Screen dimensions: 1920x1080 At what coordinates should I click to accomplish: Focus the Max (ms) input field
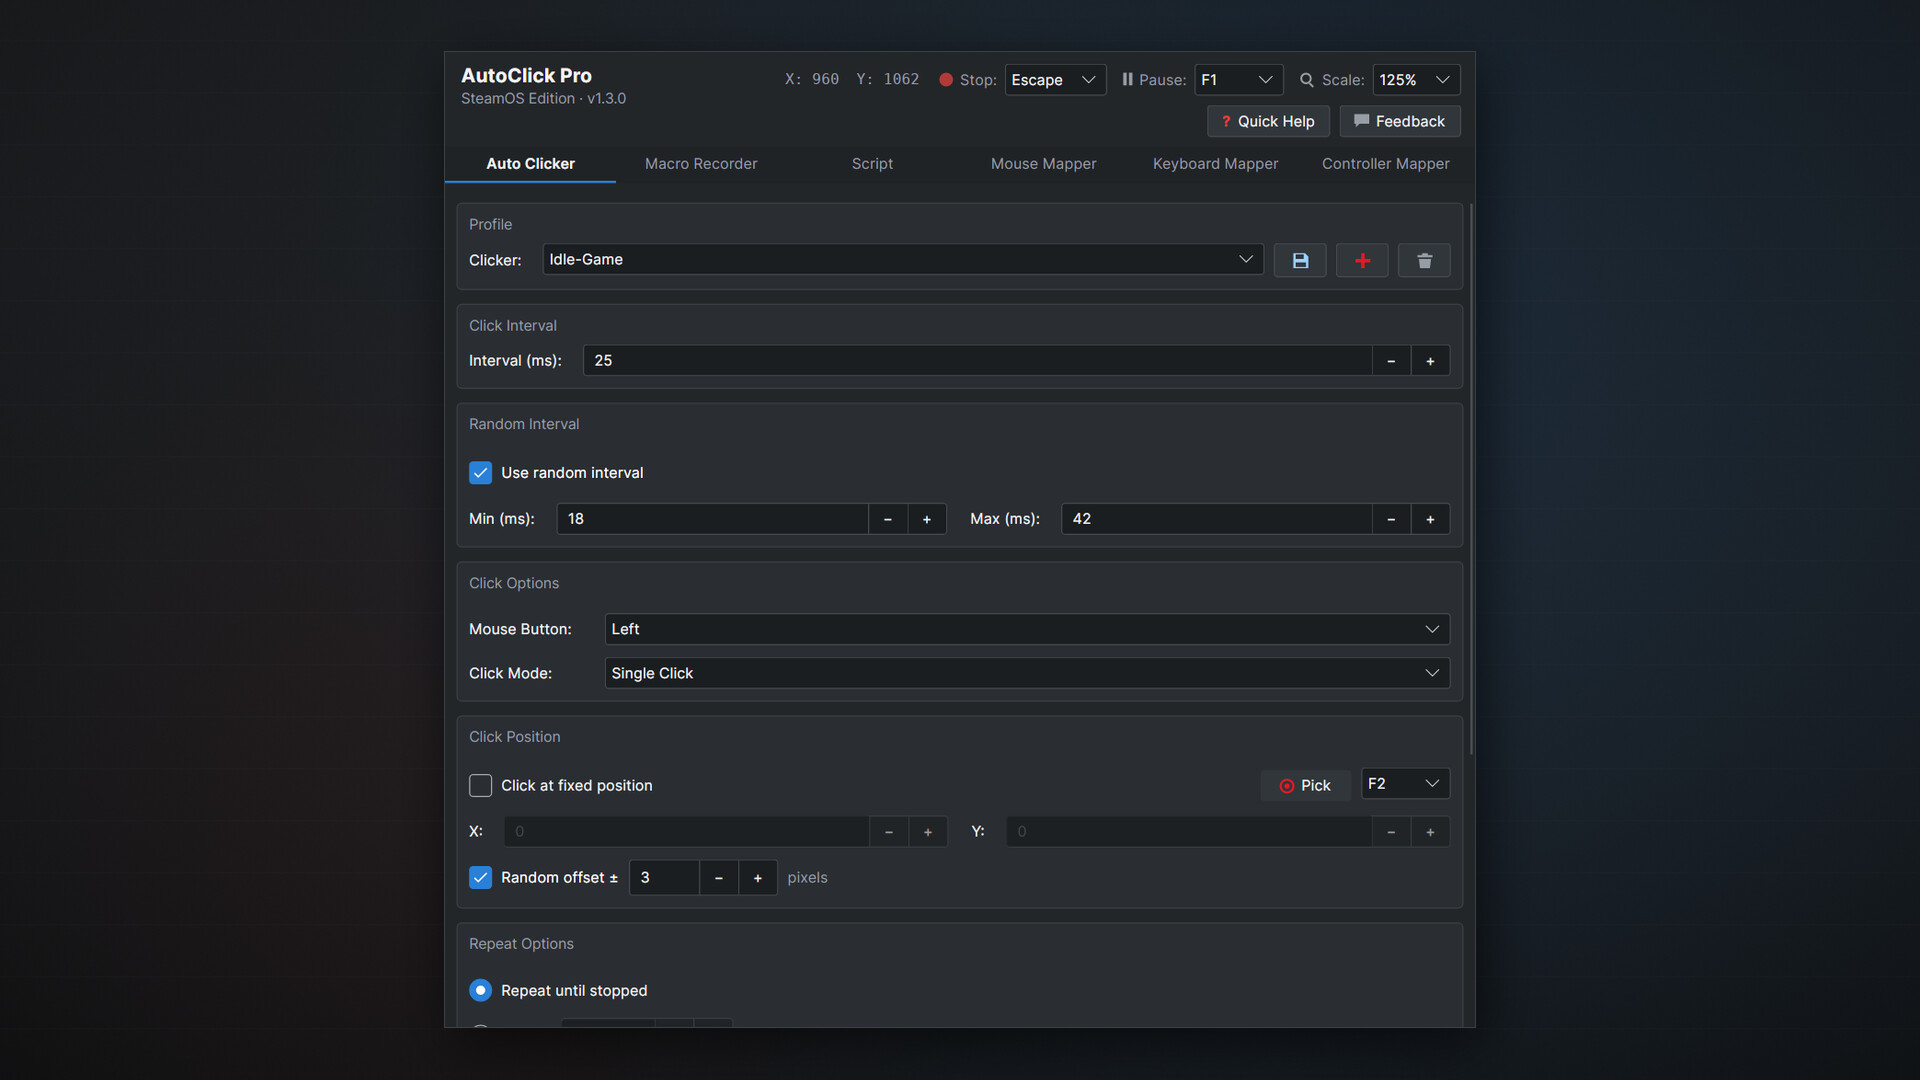pyautogui.click(x=1216, y=519)
